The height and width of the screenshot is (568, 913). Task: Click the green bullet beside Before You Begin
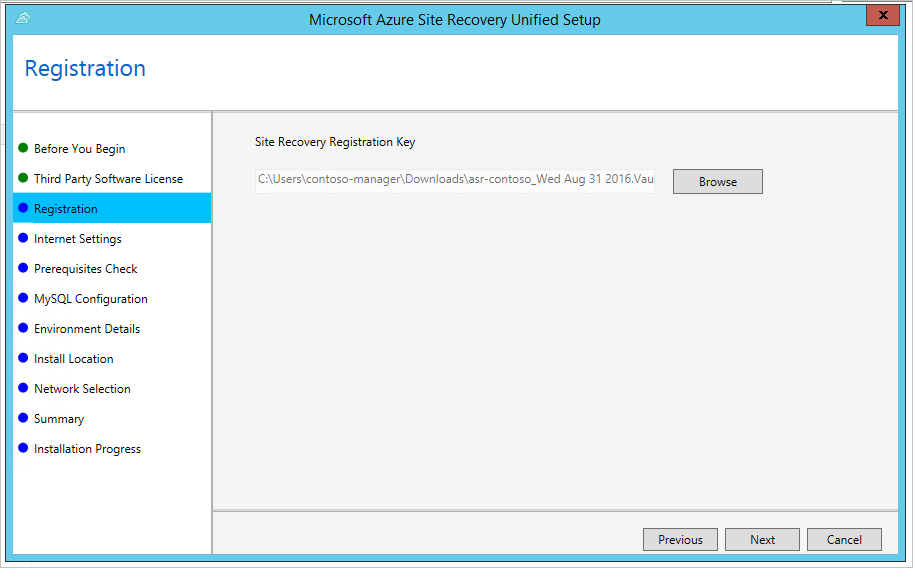23,147
